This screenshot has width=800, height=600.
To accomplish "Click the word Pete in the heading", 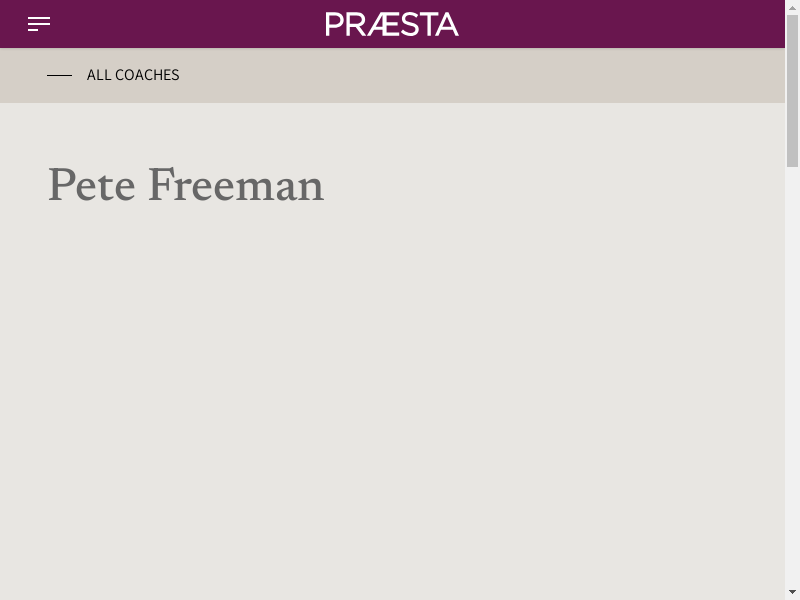I will 91,186.
